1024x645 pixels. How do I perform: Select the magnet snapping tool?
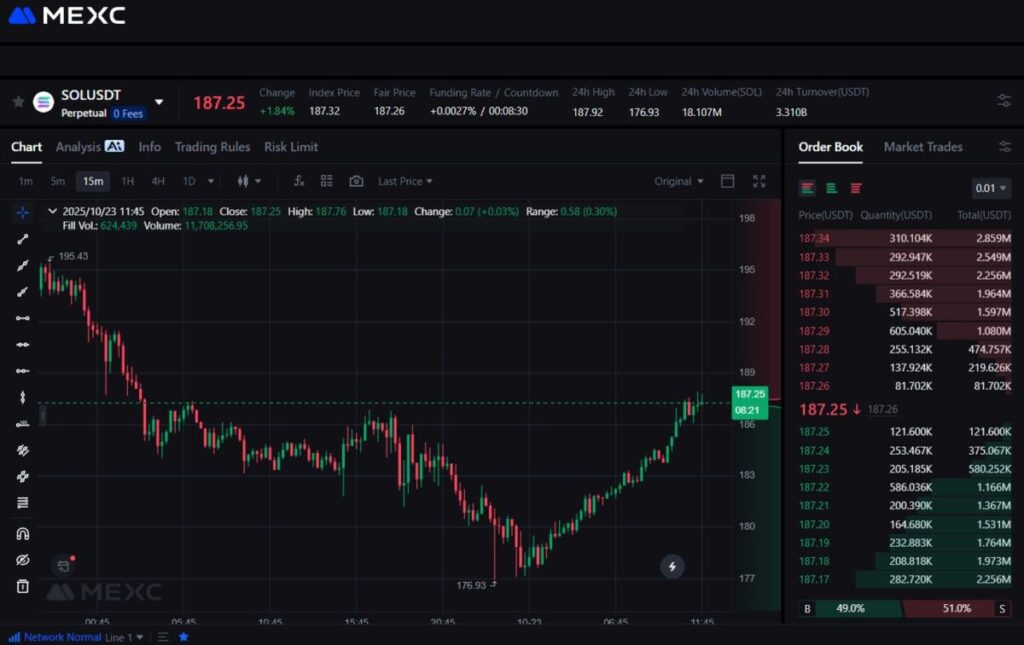pos(22,533)
